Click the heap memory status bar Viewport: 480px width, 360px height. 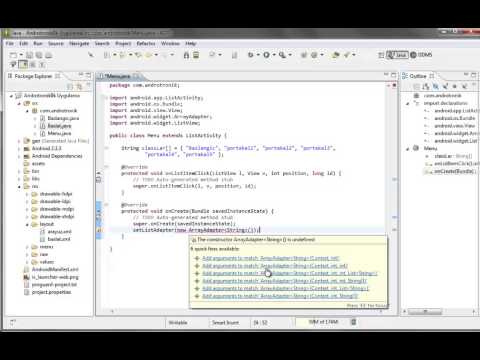click(323, 322)
